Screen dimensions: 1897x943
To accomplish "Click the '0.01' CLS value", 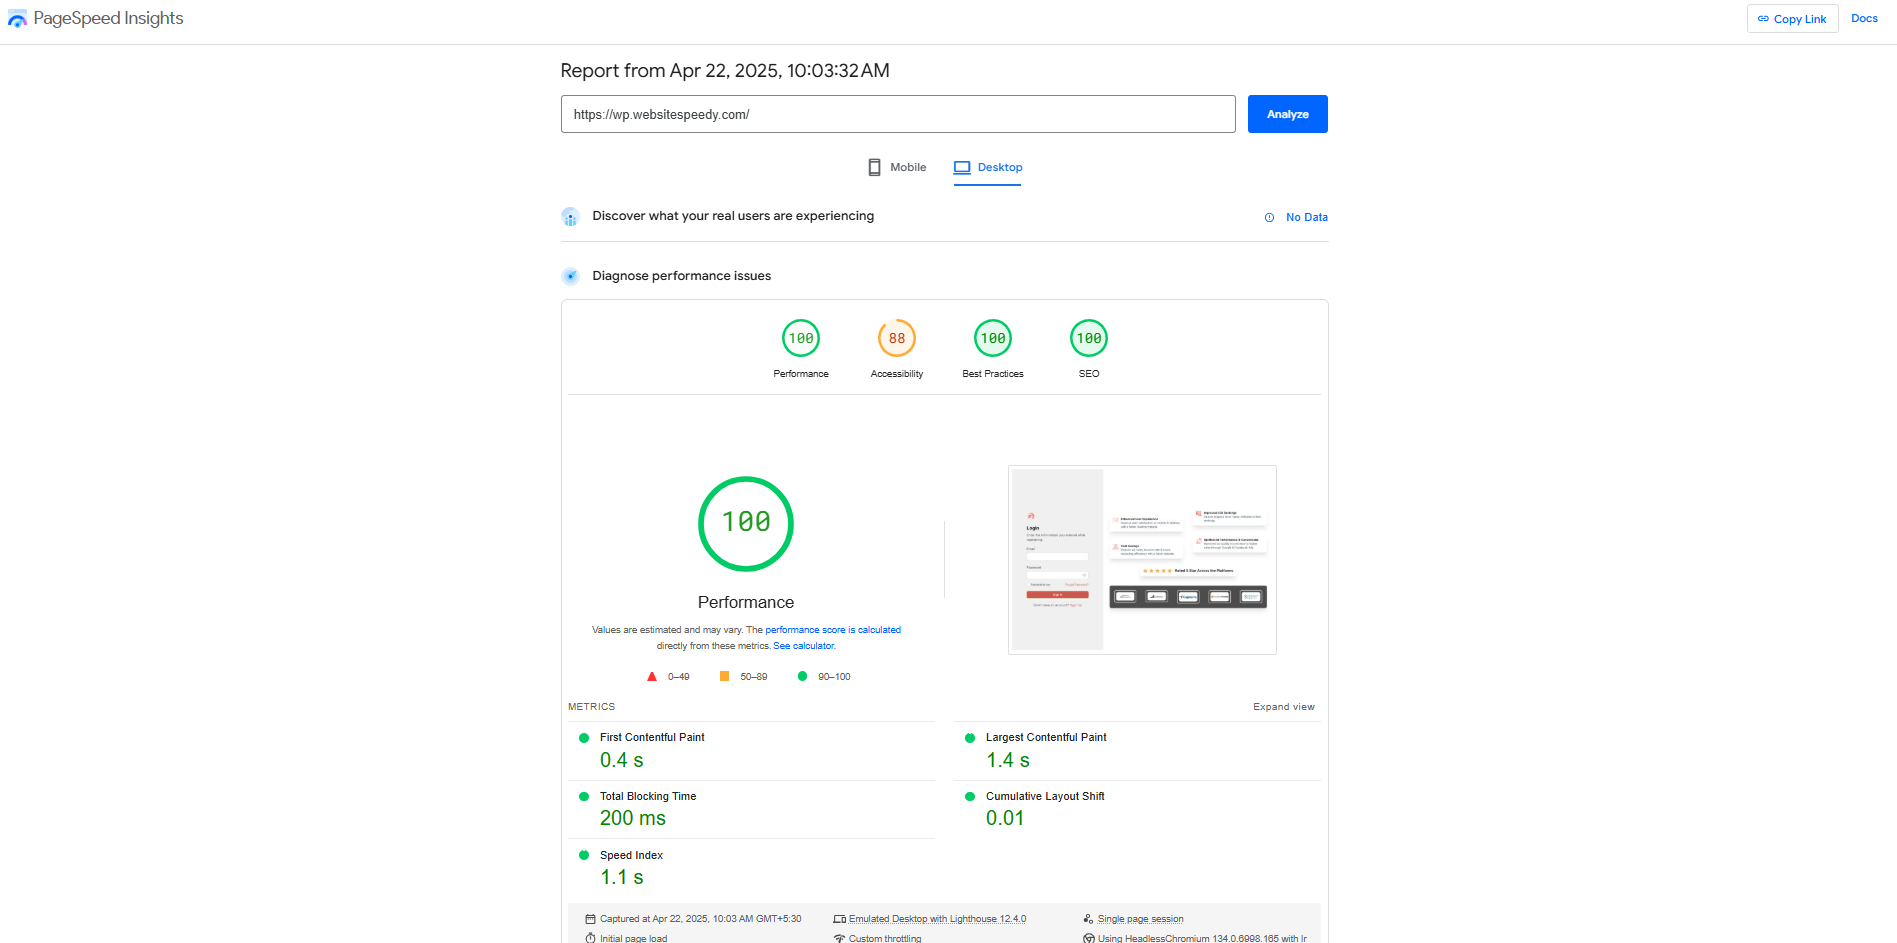I will point(1005,818).
